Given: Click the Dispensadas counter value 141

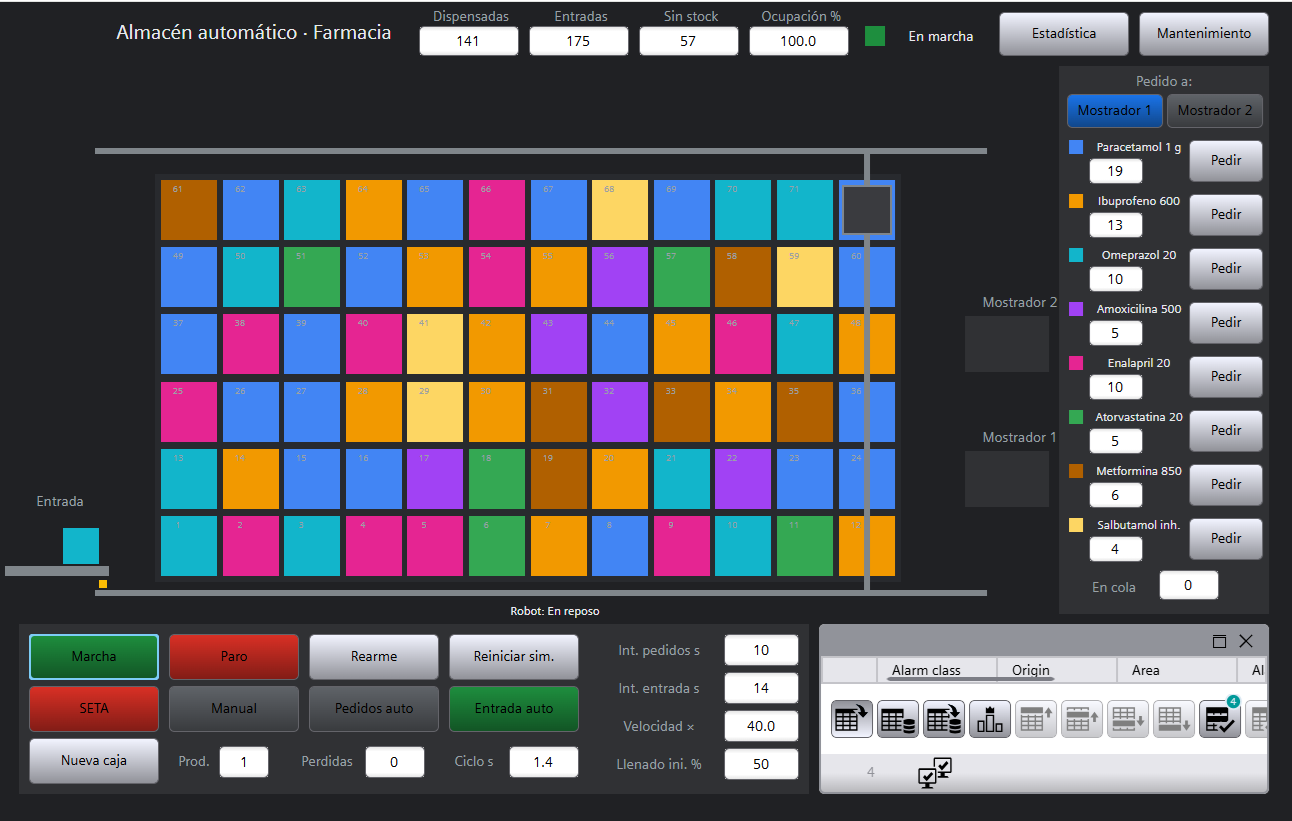Looking at the screenshot, I should coord(469,41).
